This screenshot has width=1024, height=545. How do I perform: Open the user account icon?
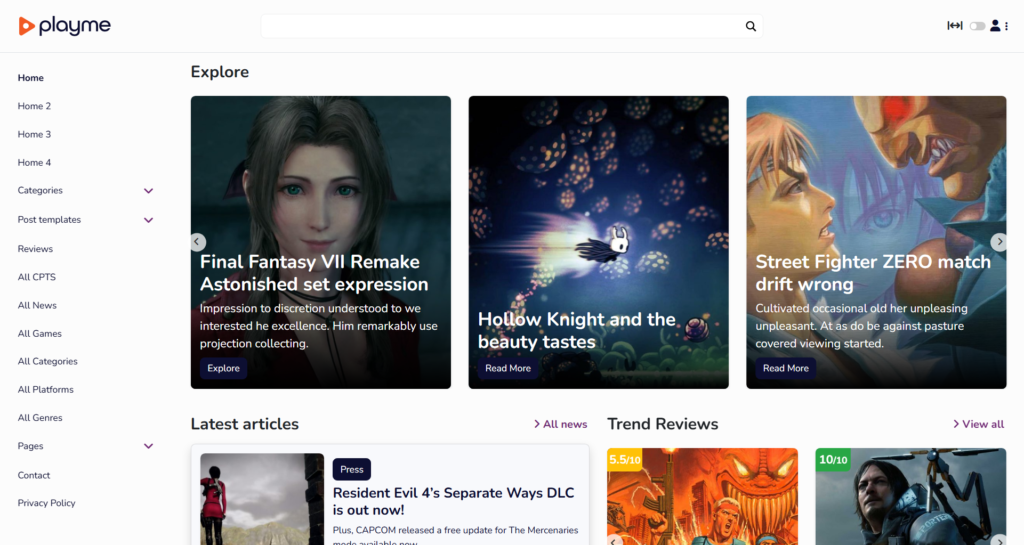click(995, 25)
